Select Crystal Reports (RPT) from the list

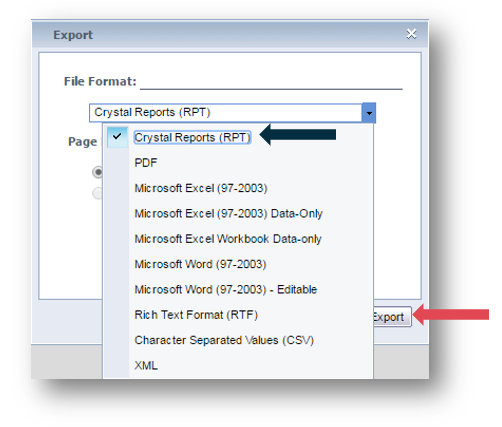click(192, 137)
